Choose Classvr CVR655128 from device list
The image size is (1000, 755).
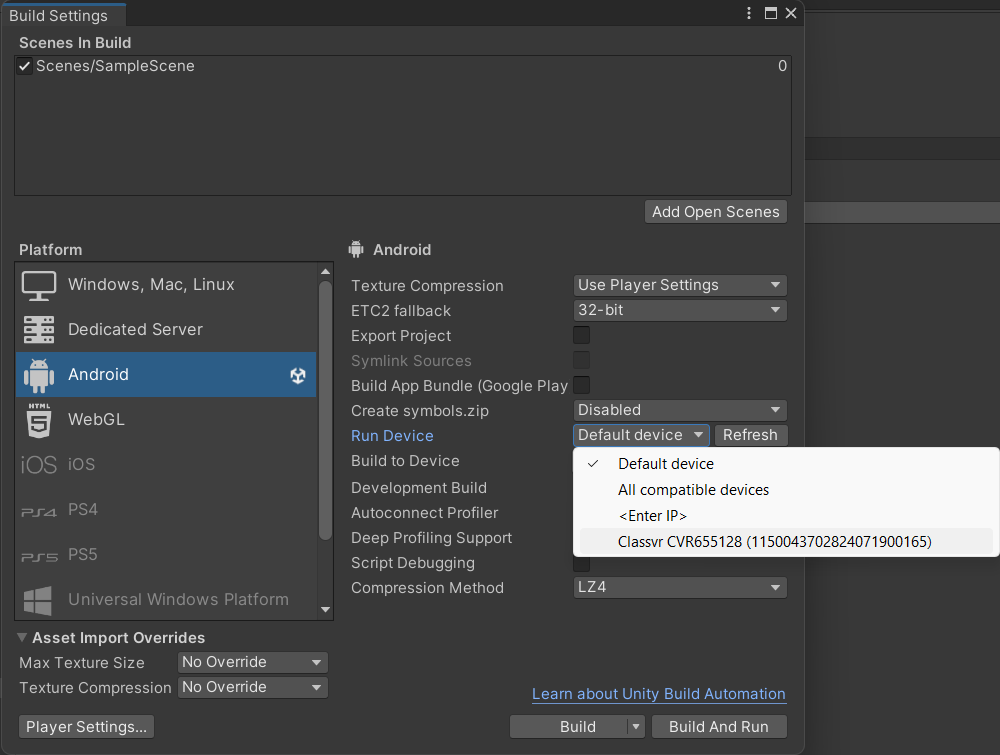point(774,542)
